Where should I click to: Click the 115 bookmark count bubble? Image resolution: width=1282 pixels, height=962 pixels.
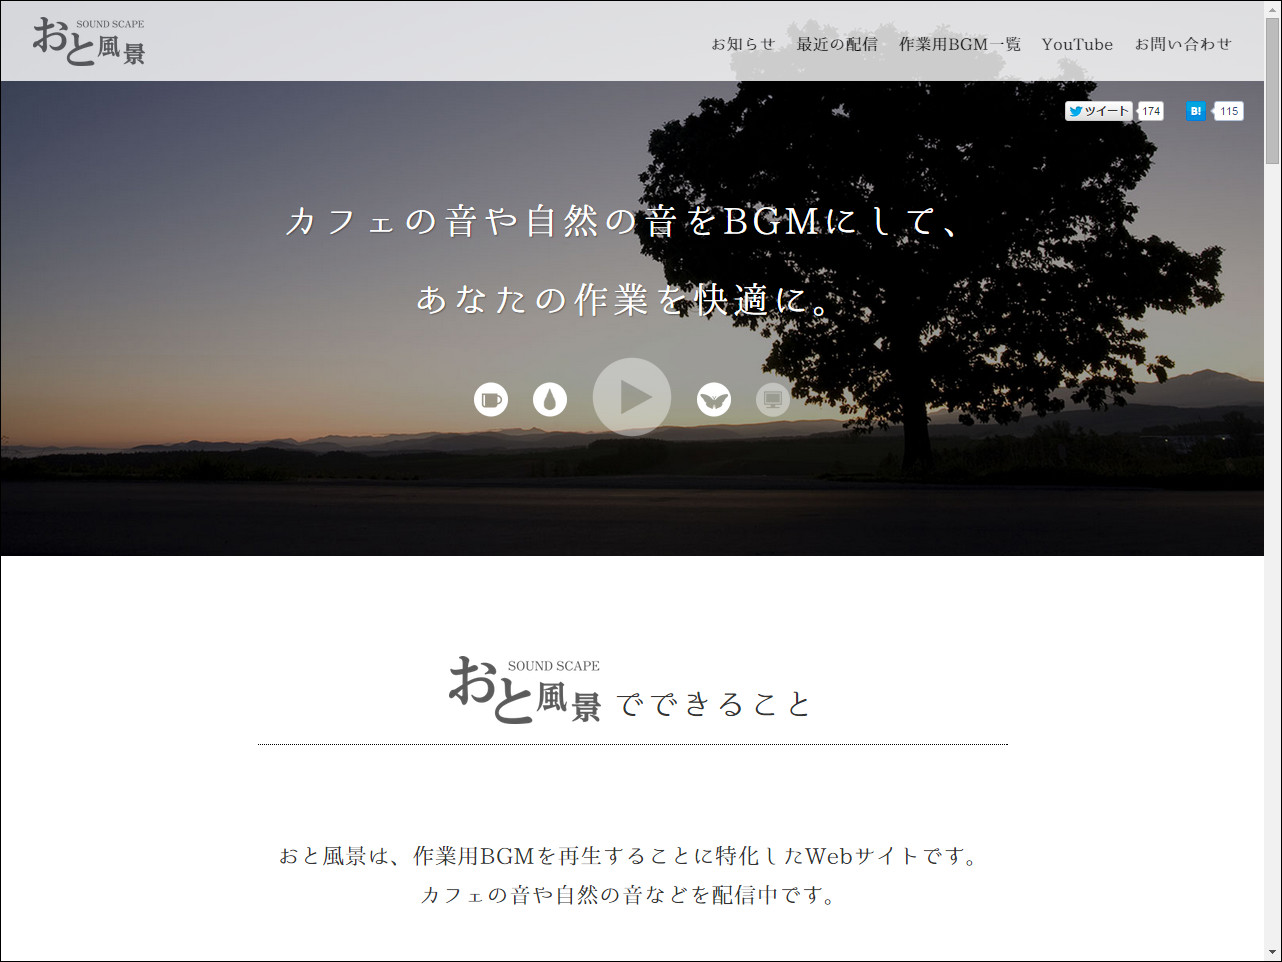tap(1229, 111)
